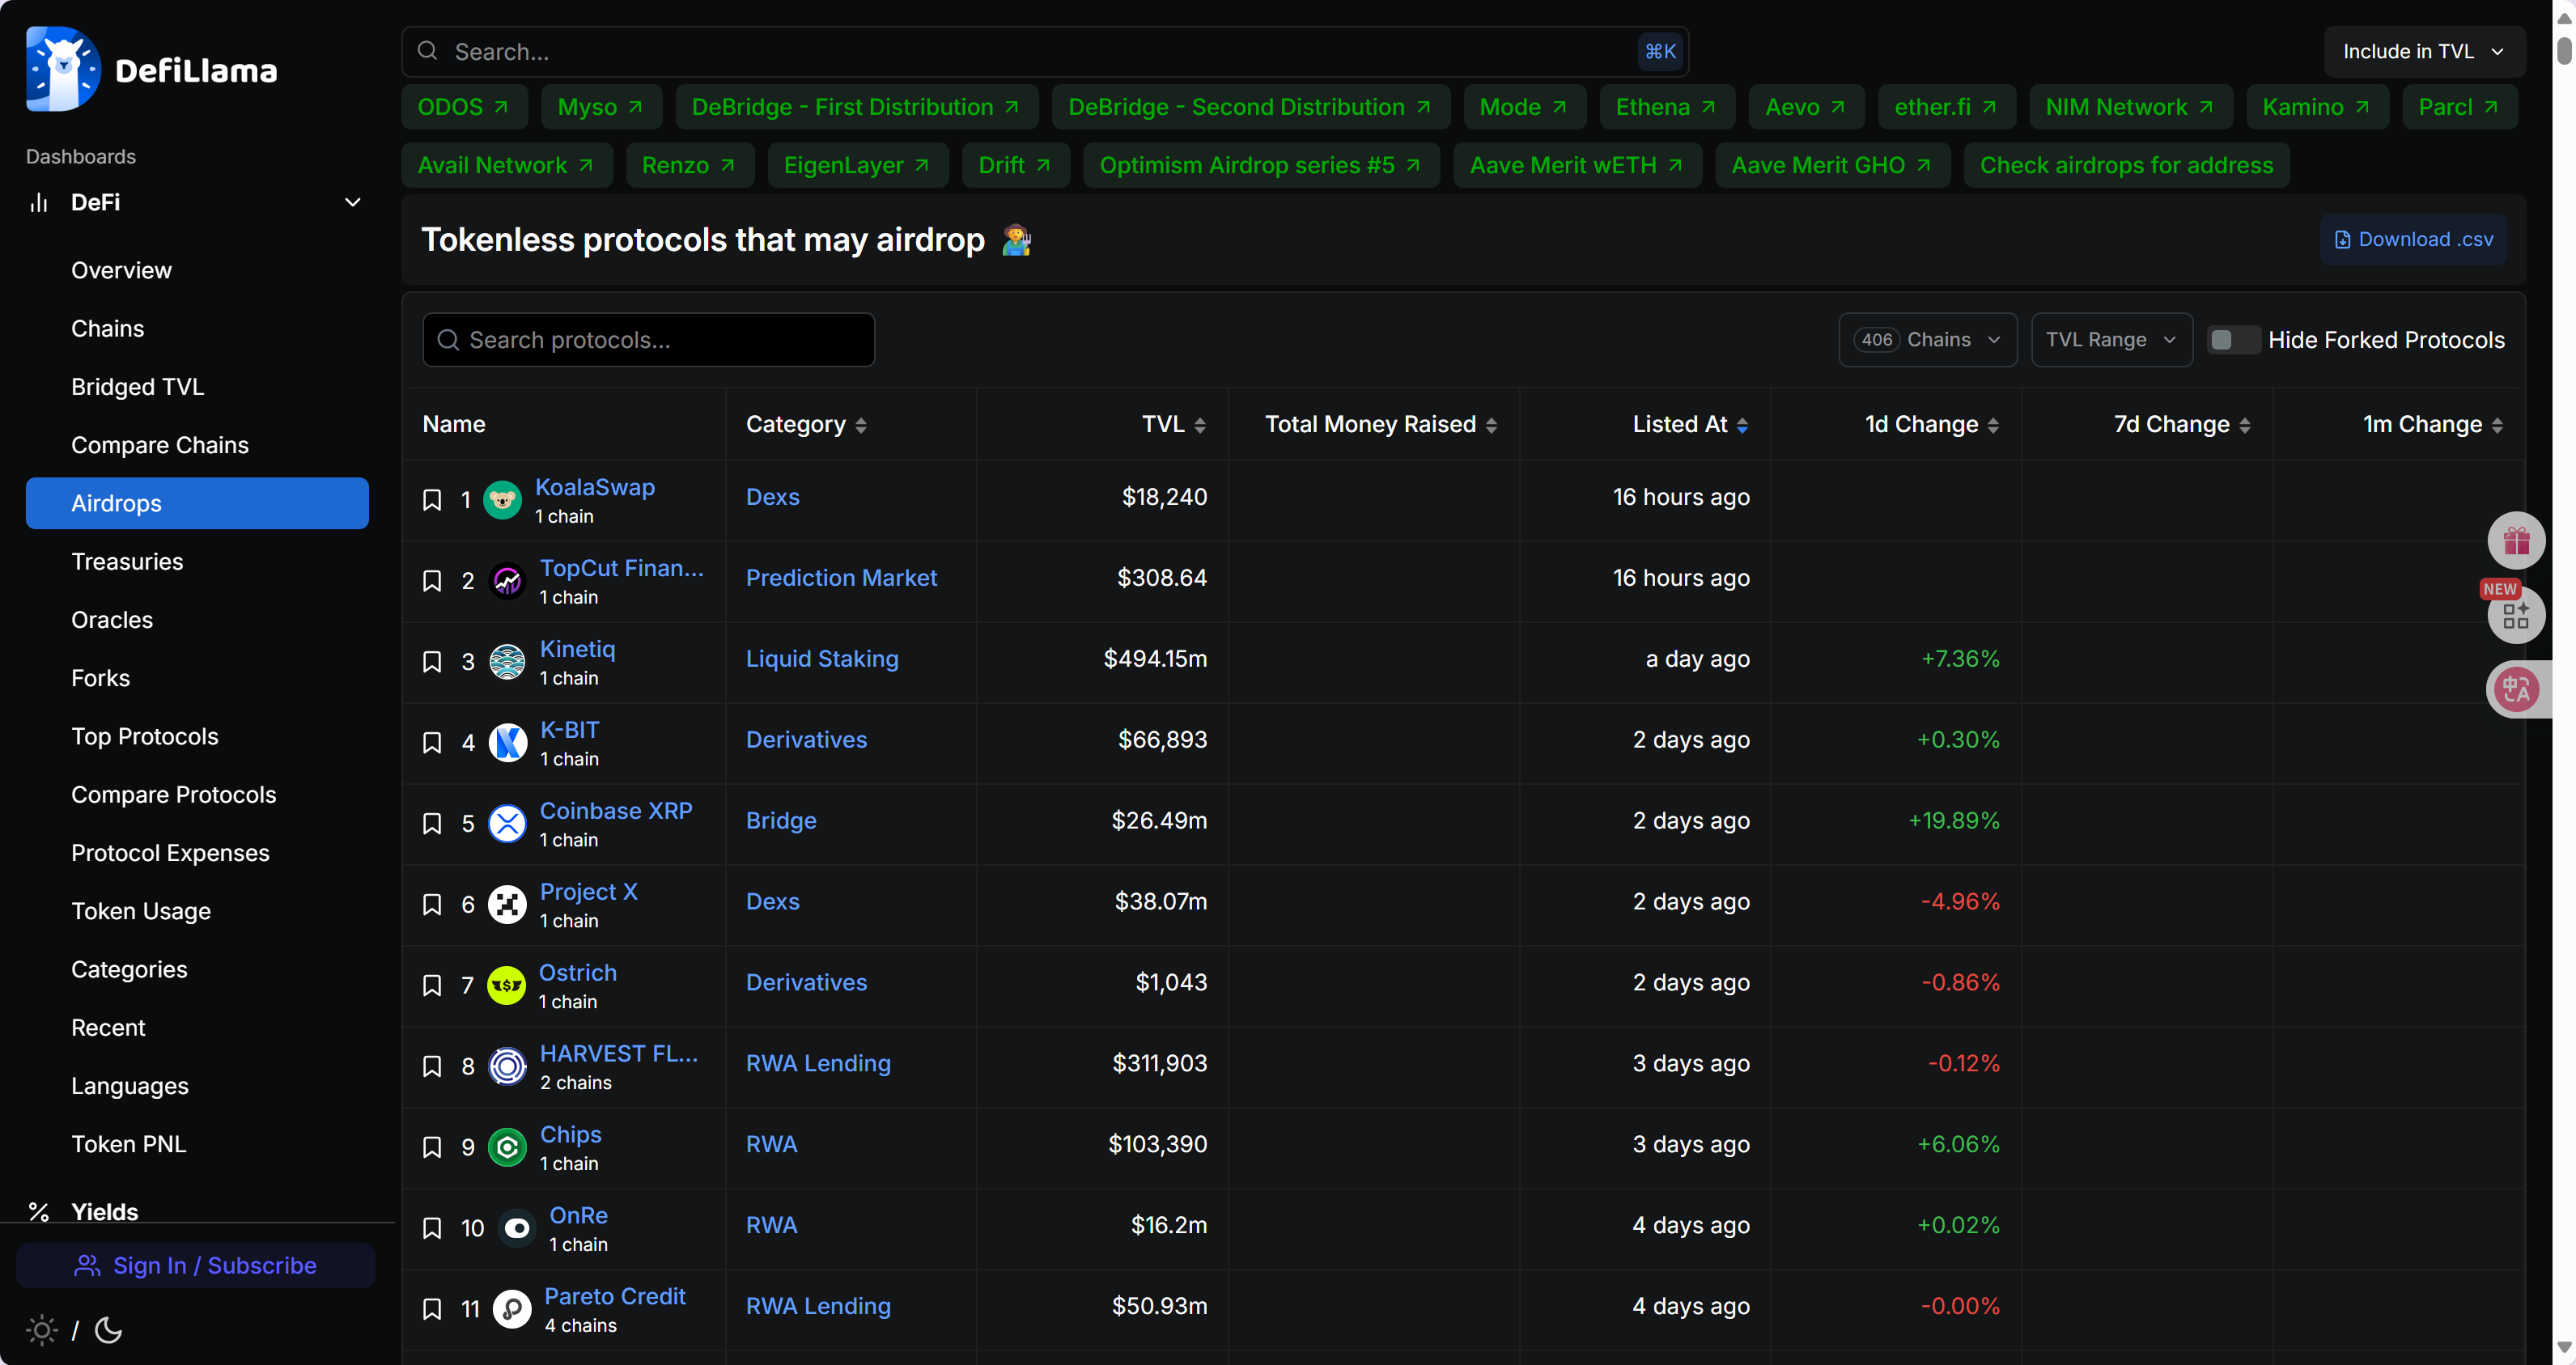This screenshot has width=2576, height=1365.
Task: Open Kamino airdrop link
Action: point(2316,107)
